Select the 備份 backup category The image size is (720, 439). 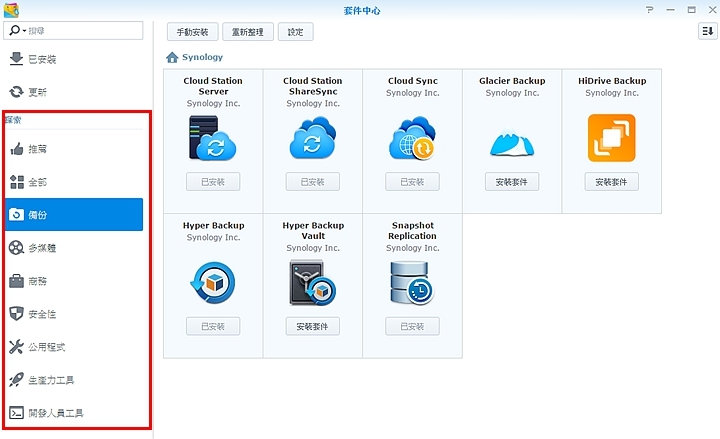tap(73, 214)
